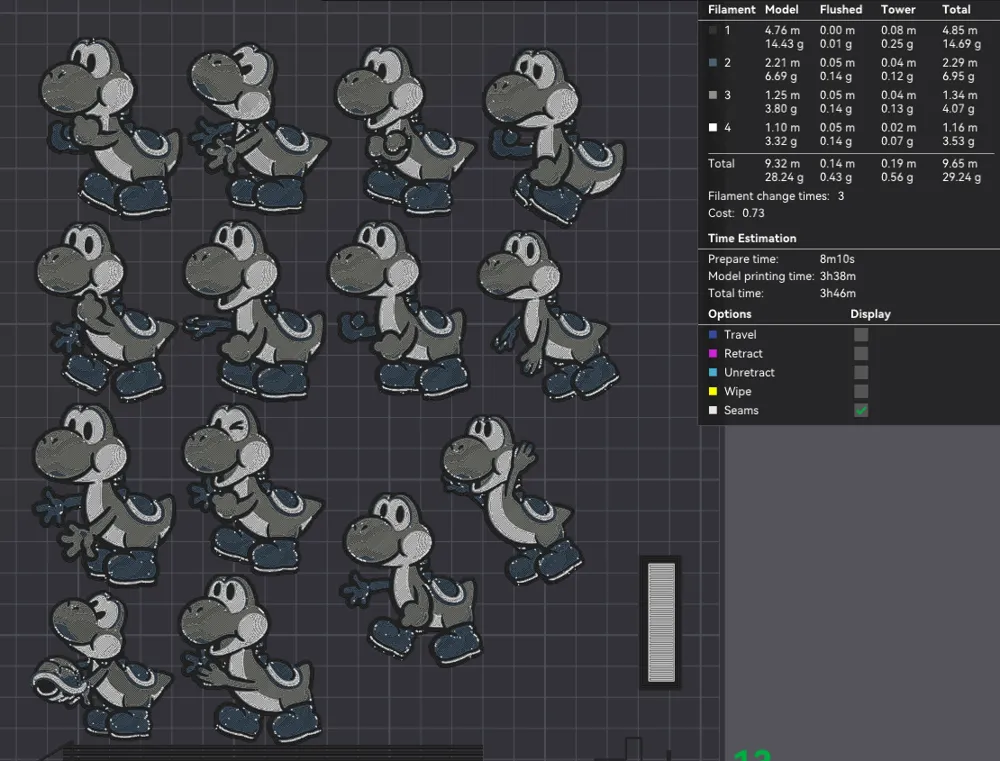Click filament 4 total length 1.16 m
This screenshot has height=761, width=1000.
pyautogui.click(x=959, y=128)
